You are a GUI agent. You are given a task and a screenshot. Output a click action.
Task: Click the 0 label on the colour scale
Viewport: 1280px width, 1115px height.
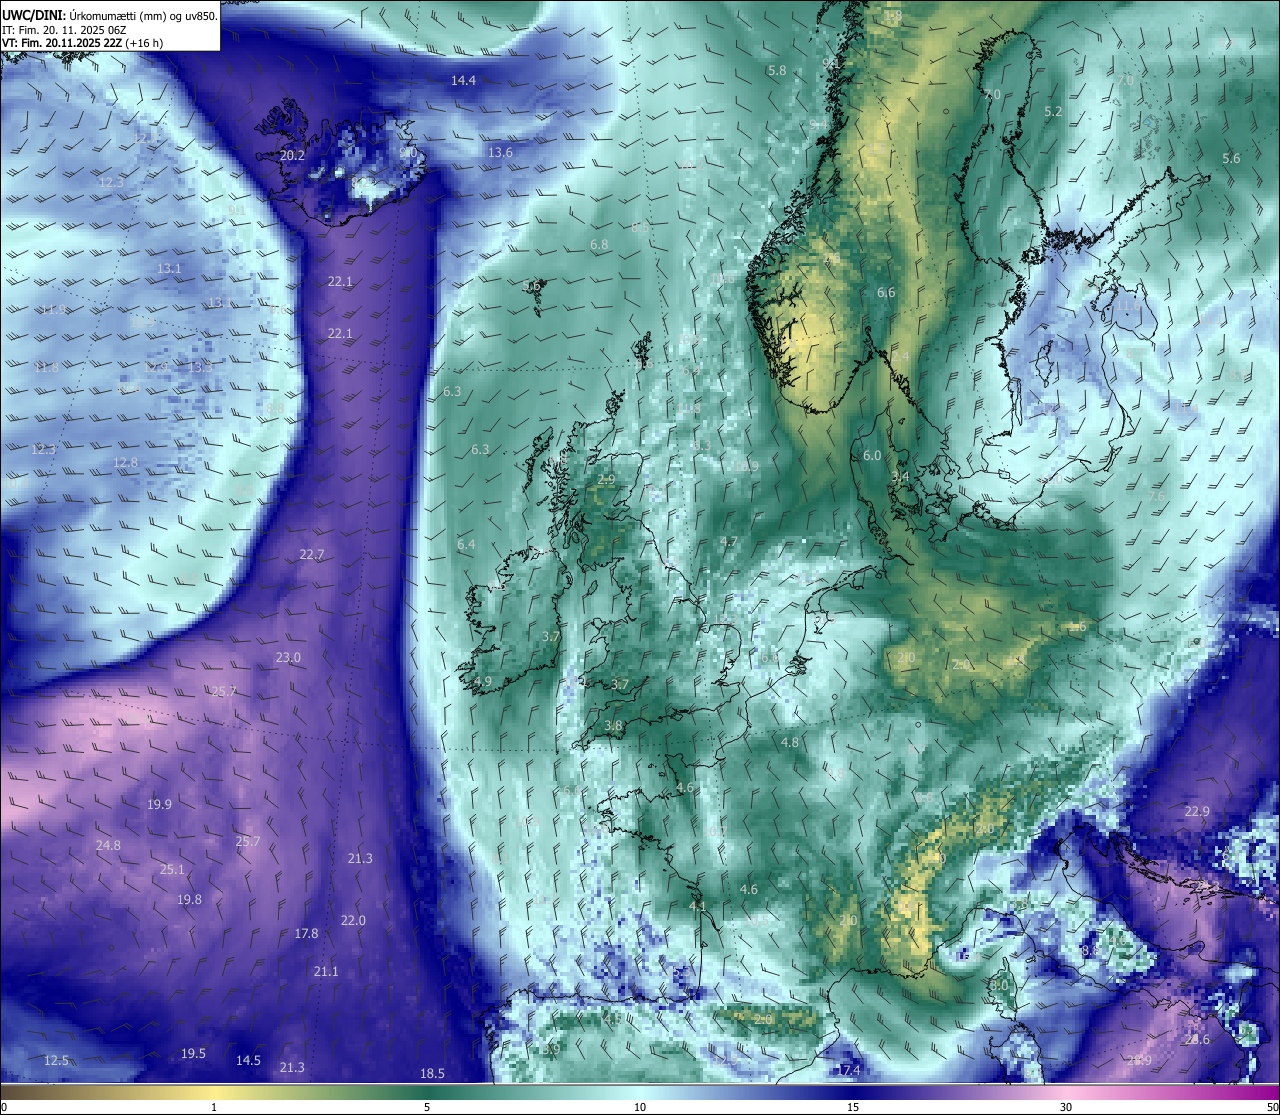(x=4, y=1107)
